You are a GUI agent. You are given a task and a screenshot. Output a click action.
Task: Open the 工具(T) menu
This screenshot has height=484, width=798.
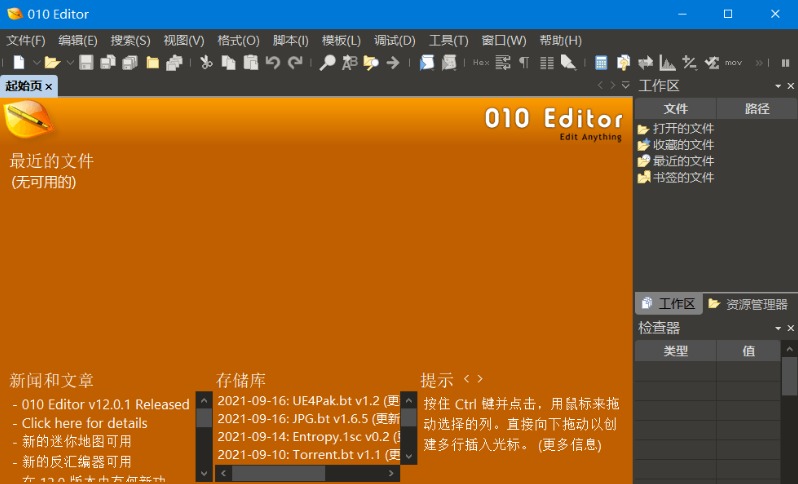coord(448,41)
